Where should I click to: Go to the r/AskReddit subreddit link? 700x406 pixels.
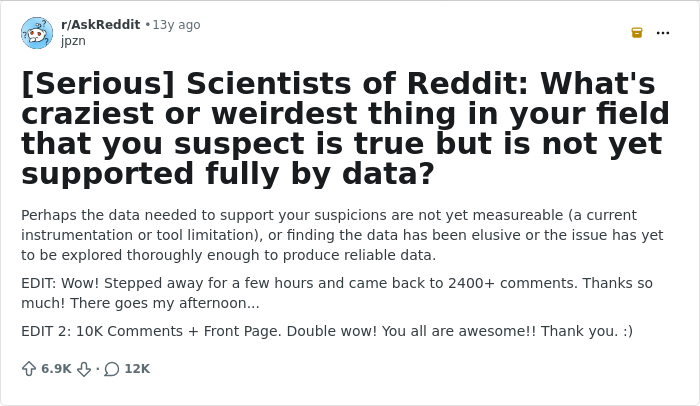tap(100, 25)
